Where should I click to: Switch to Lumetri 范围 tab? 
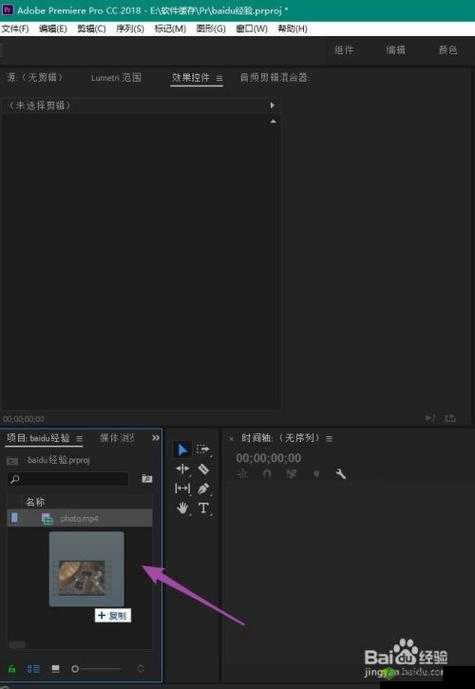(x=116, y=78)
